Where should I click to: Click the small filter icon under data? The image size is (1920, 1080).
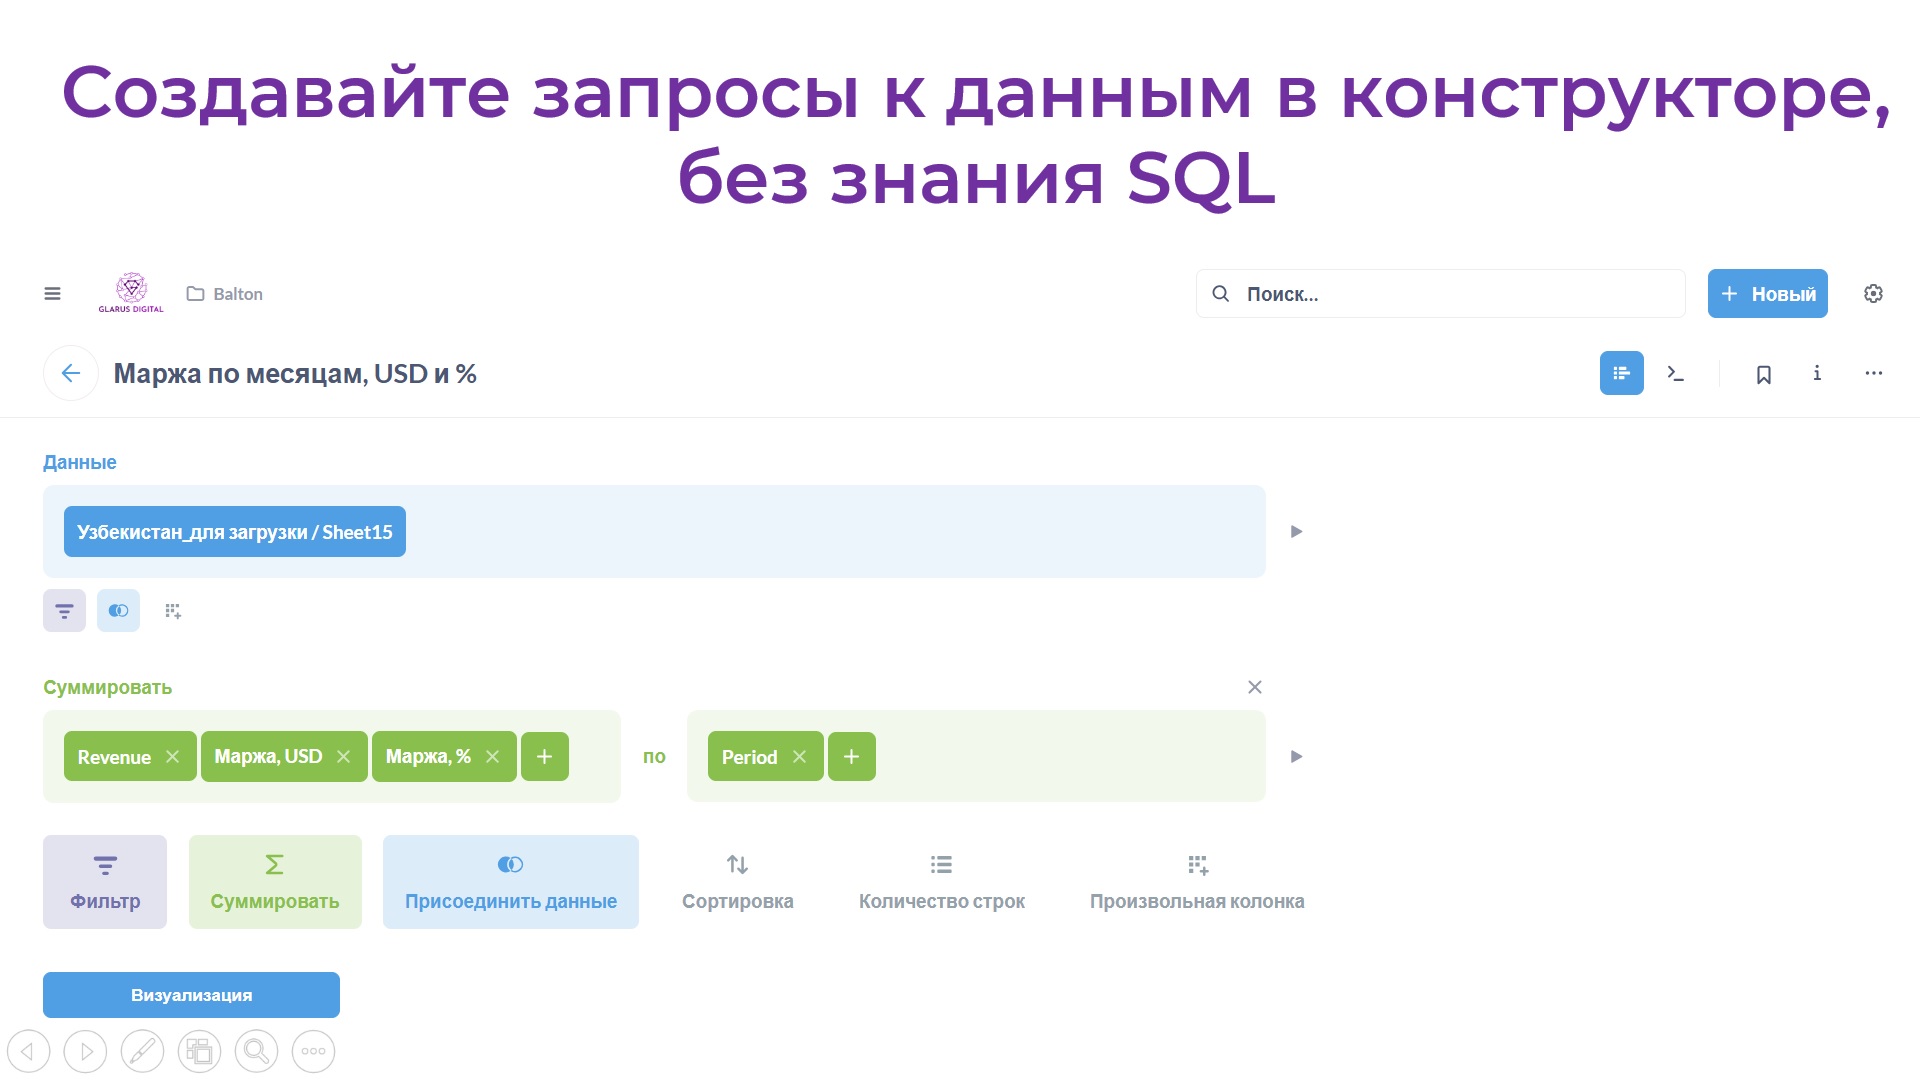click(64, 610)
